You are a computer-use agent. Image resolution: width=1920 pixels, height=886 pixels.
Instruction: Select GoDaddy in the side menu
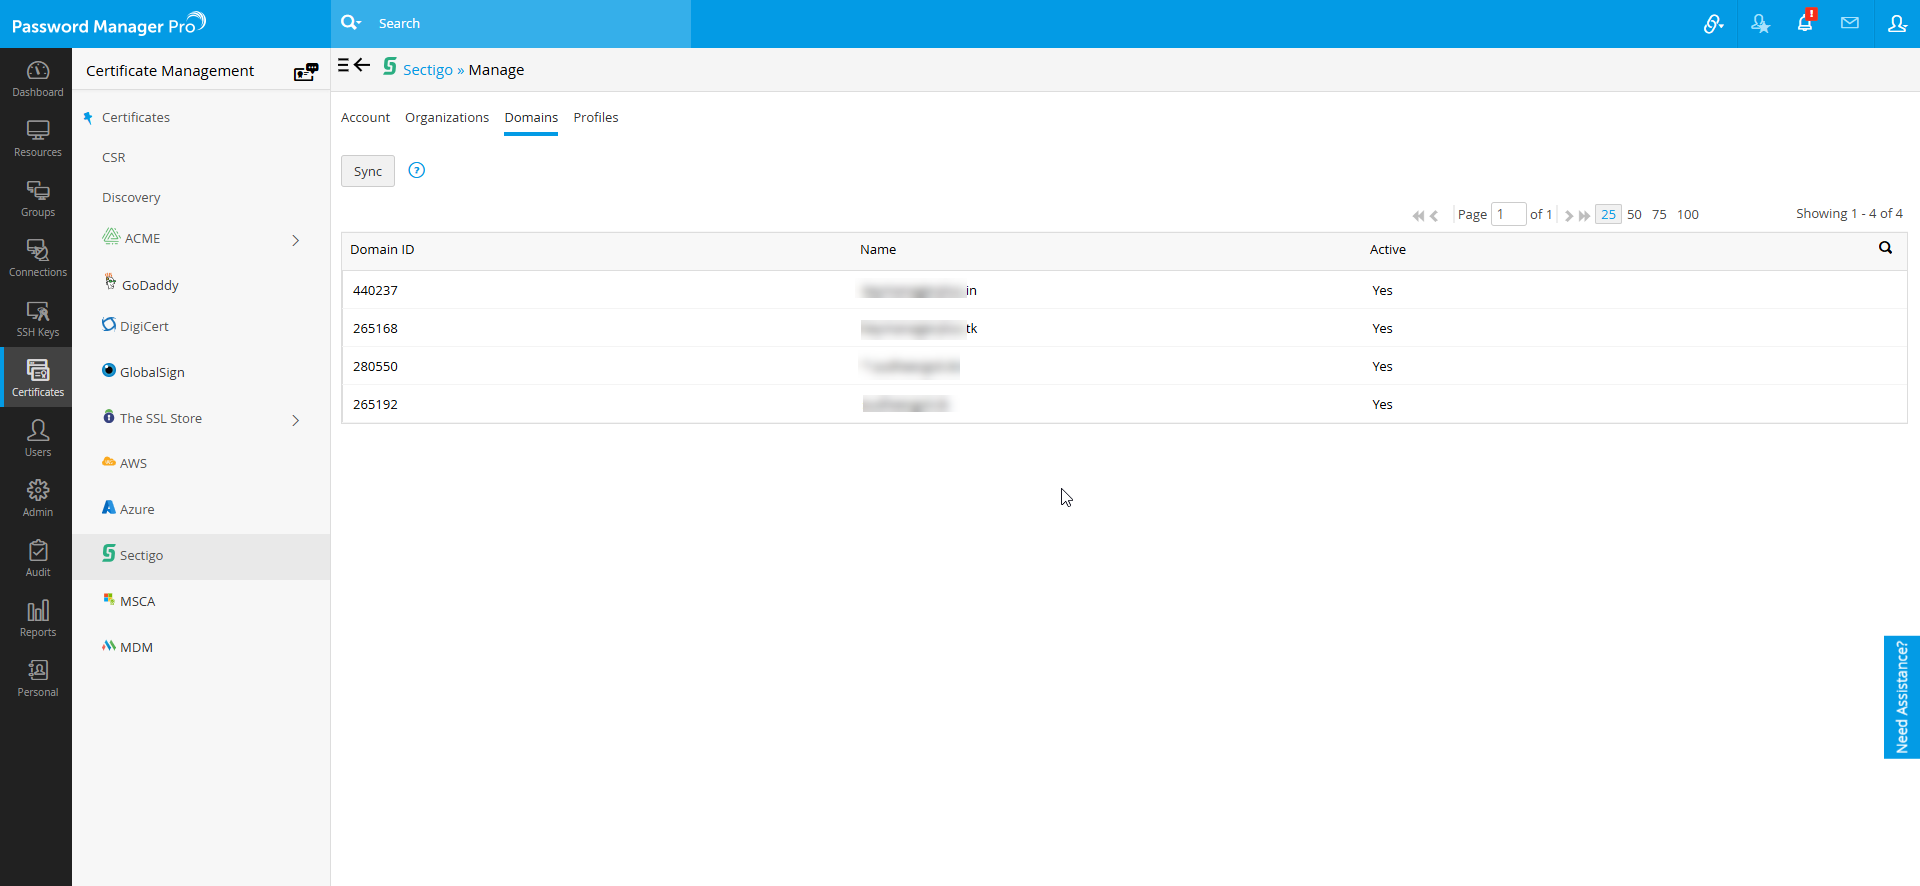pos(150,285)
